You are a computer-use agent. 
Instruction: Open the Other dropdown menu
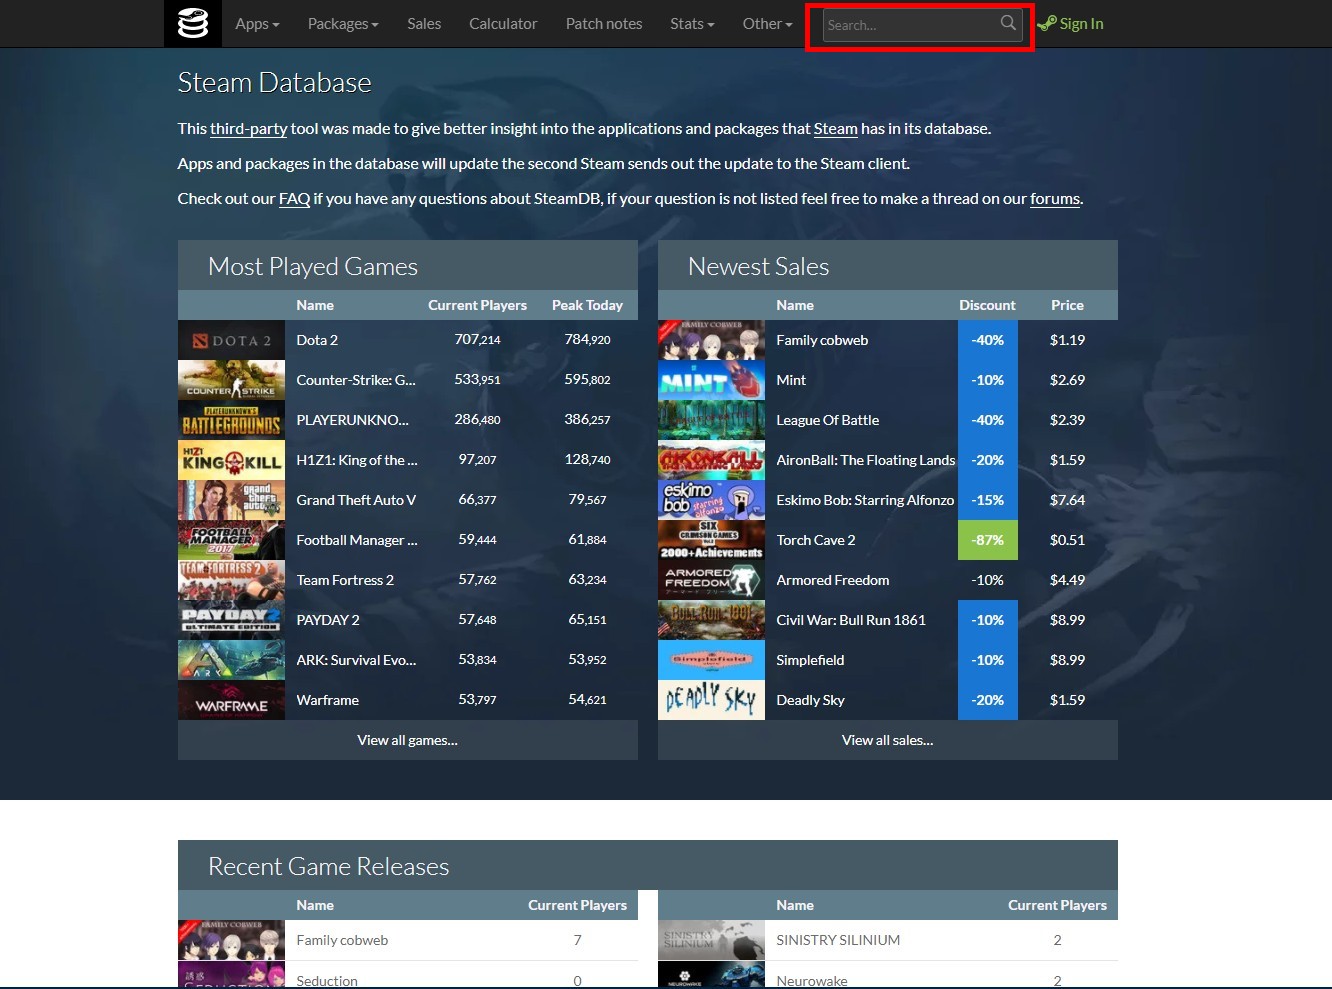pos(767,23)
